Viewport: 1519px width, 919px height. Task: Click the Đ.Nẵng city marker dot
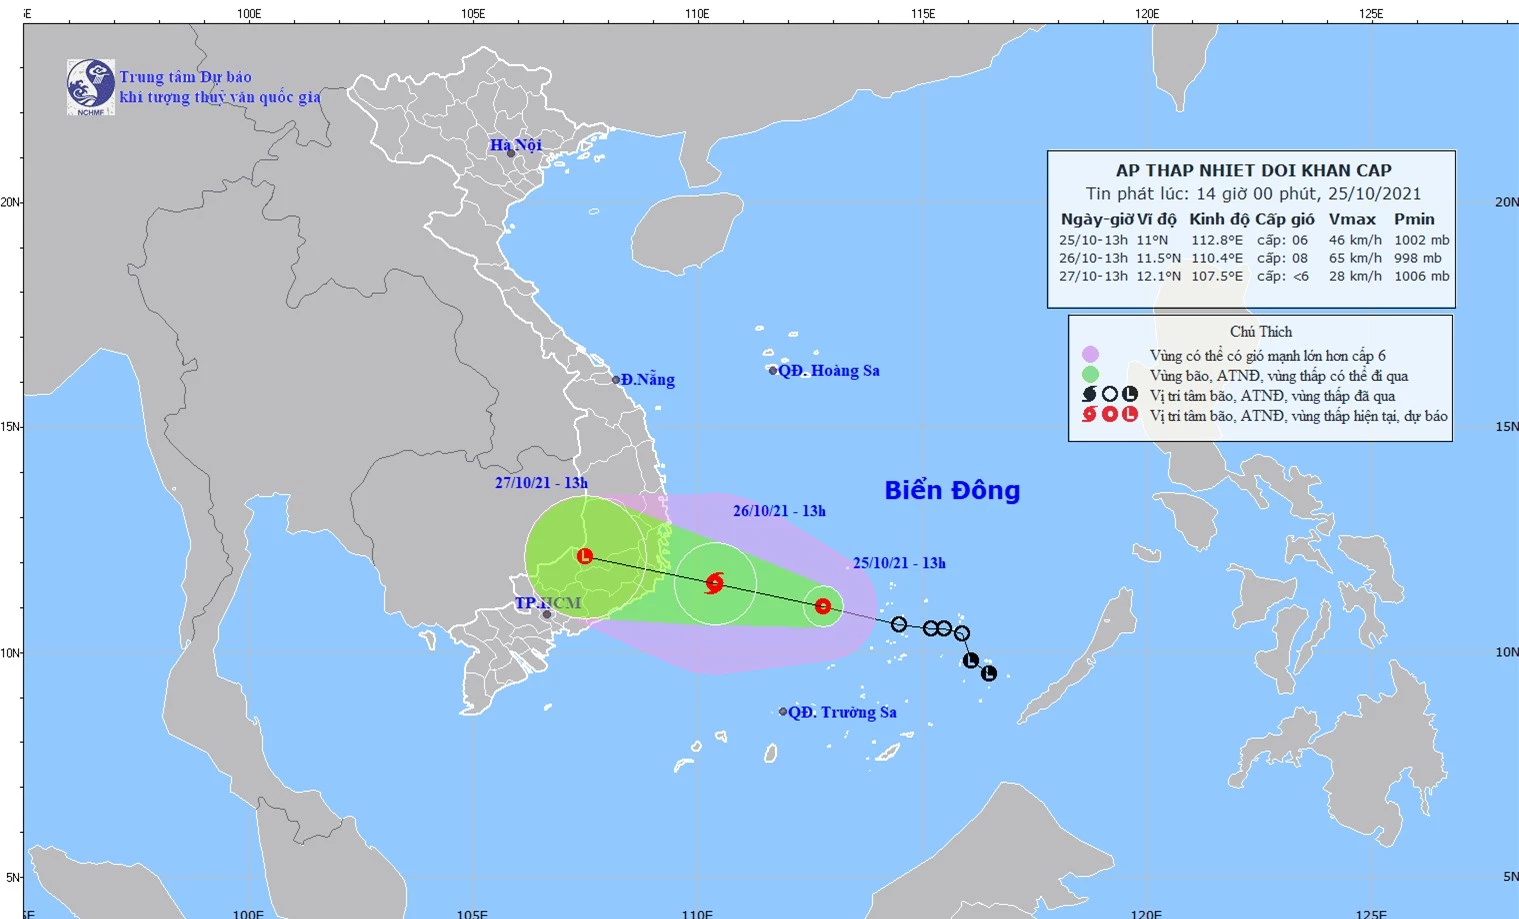(x=616, y=380)
